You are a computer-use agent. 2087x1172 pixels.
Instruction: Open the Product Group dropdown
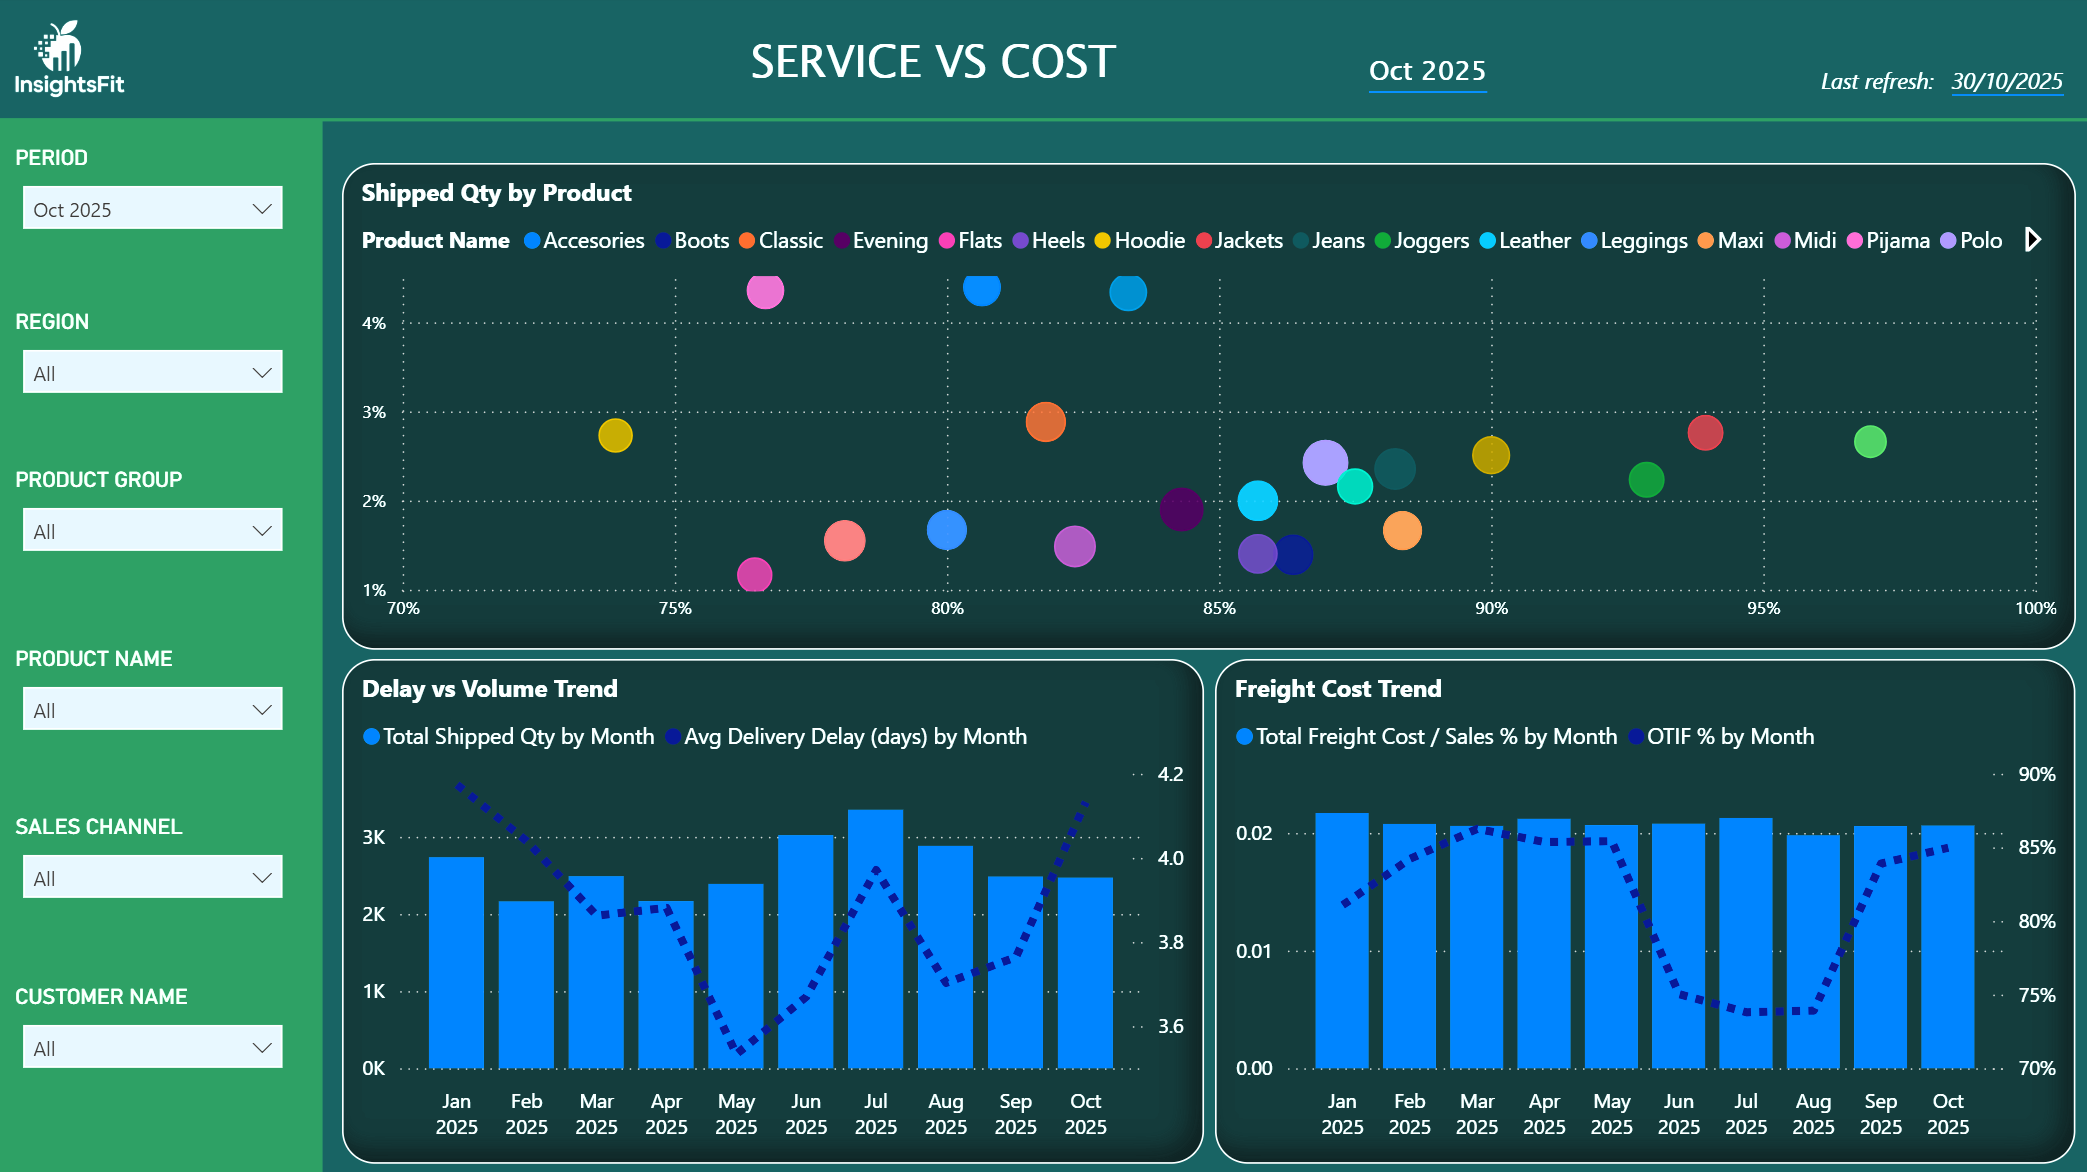(152, 531)
